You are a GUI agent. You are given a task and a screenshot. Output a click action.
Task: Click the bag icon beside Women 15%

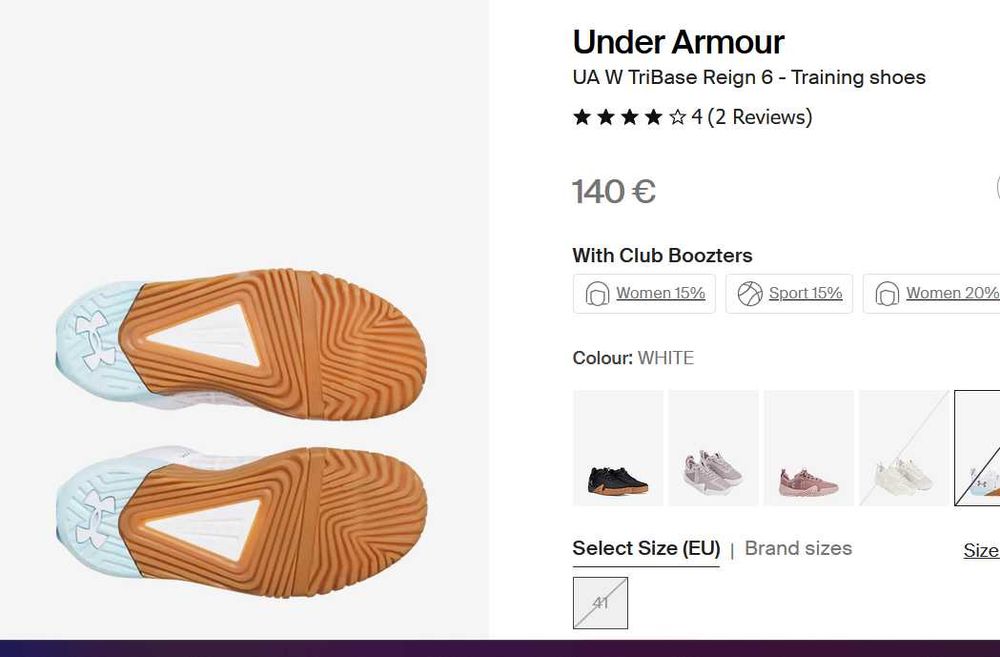[x=597, y=294]
